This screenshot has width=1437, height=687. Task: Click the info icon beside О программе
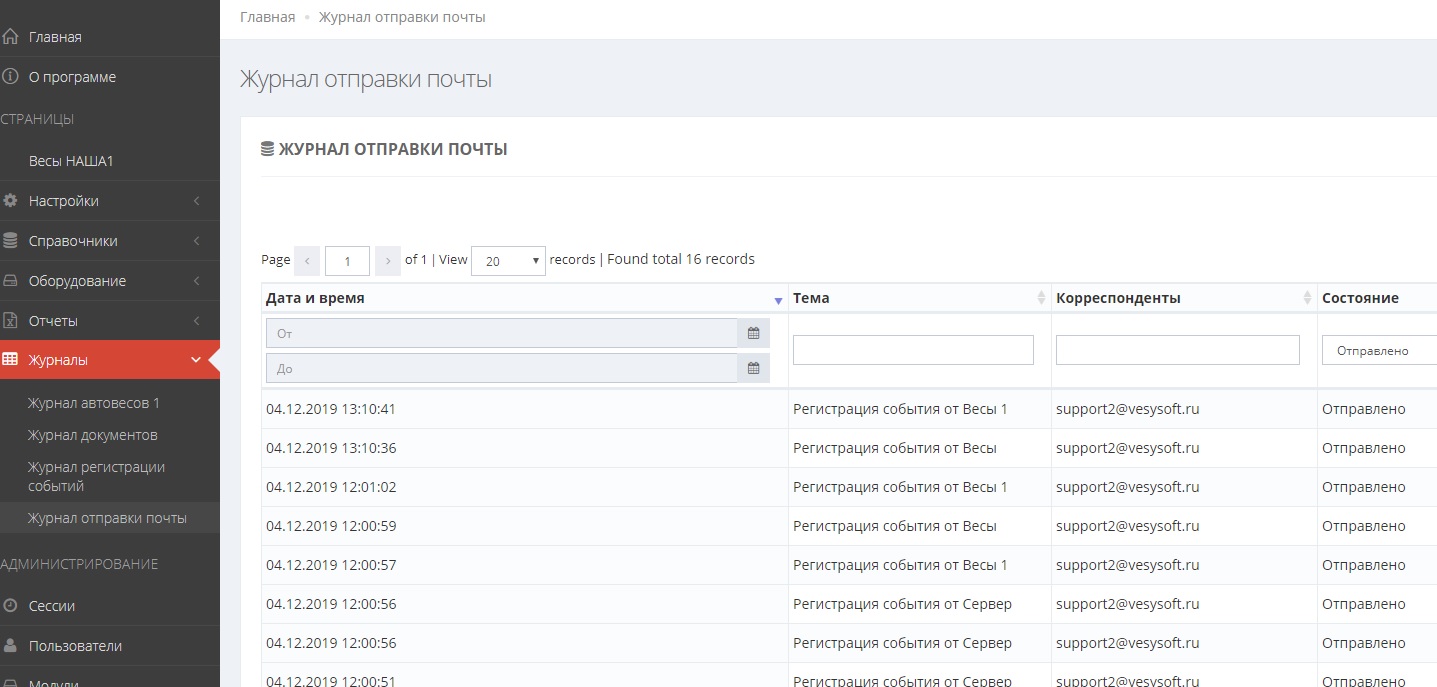(10, 77)
